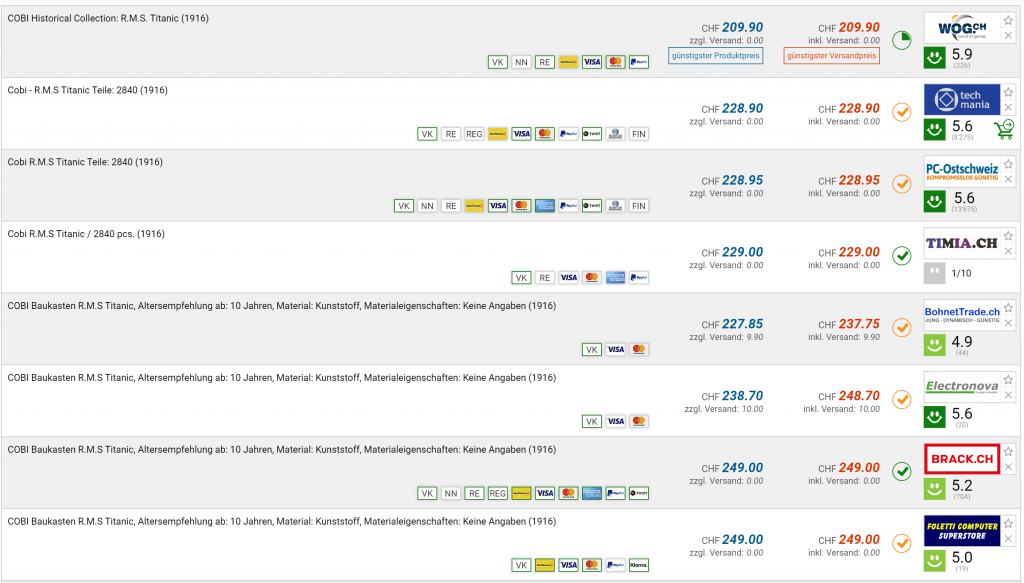1024x583 pixels.
Task: Click the Klarna payment icon in Foletti row
Action: click(639, 565)
